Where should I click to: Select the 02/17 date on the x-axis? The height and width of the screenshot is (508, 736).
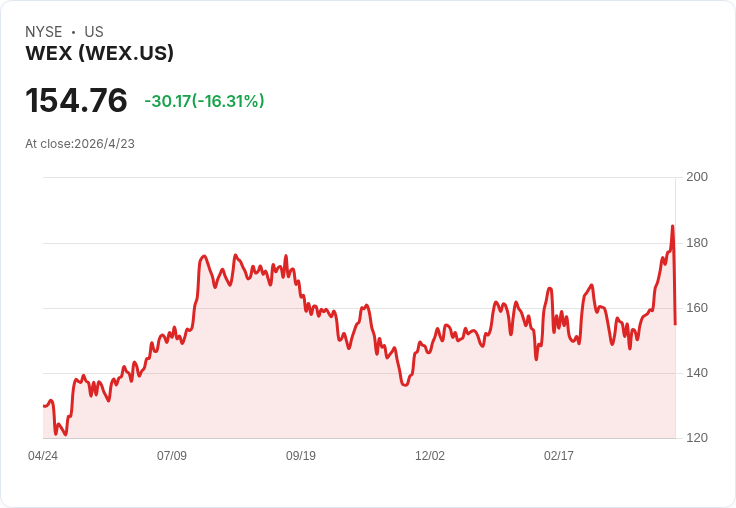[559, 456]
